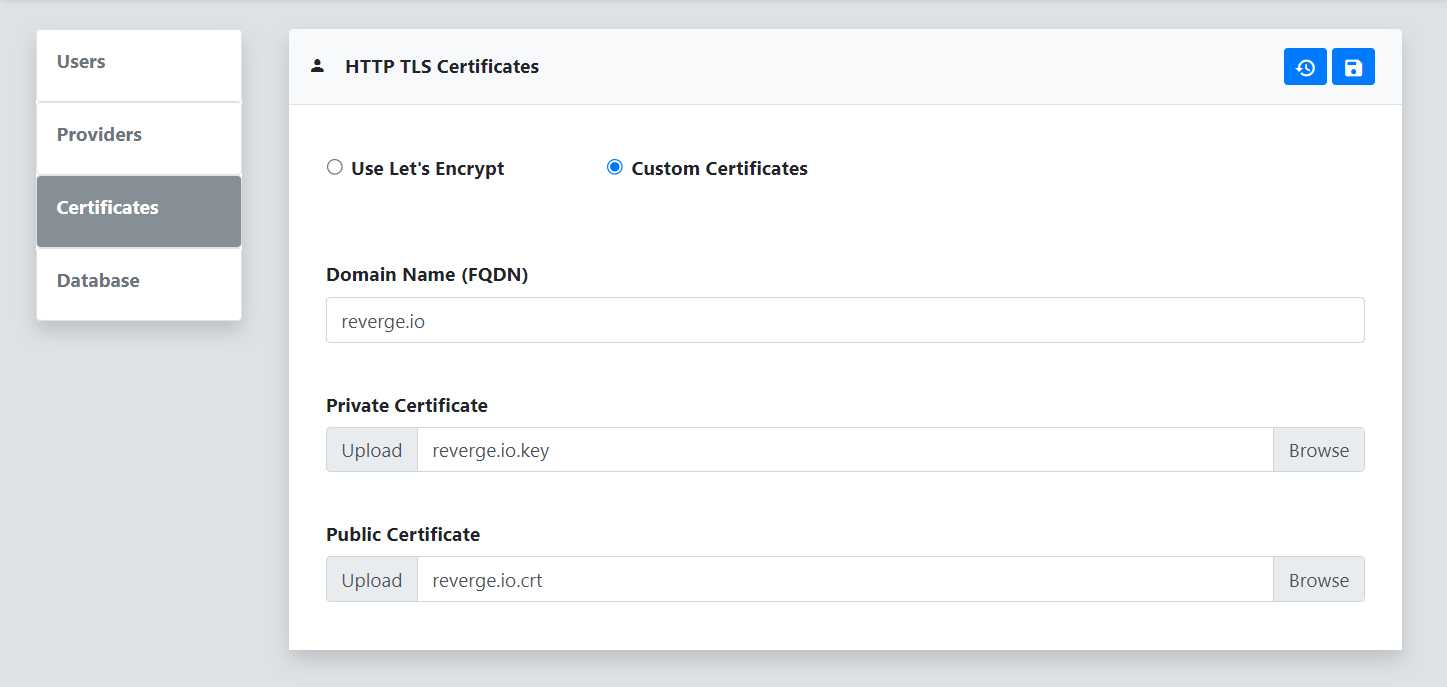Click the reverge.io.crt file field
The image size is (1447, 687).
coord(845,580)
